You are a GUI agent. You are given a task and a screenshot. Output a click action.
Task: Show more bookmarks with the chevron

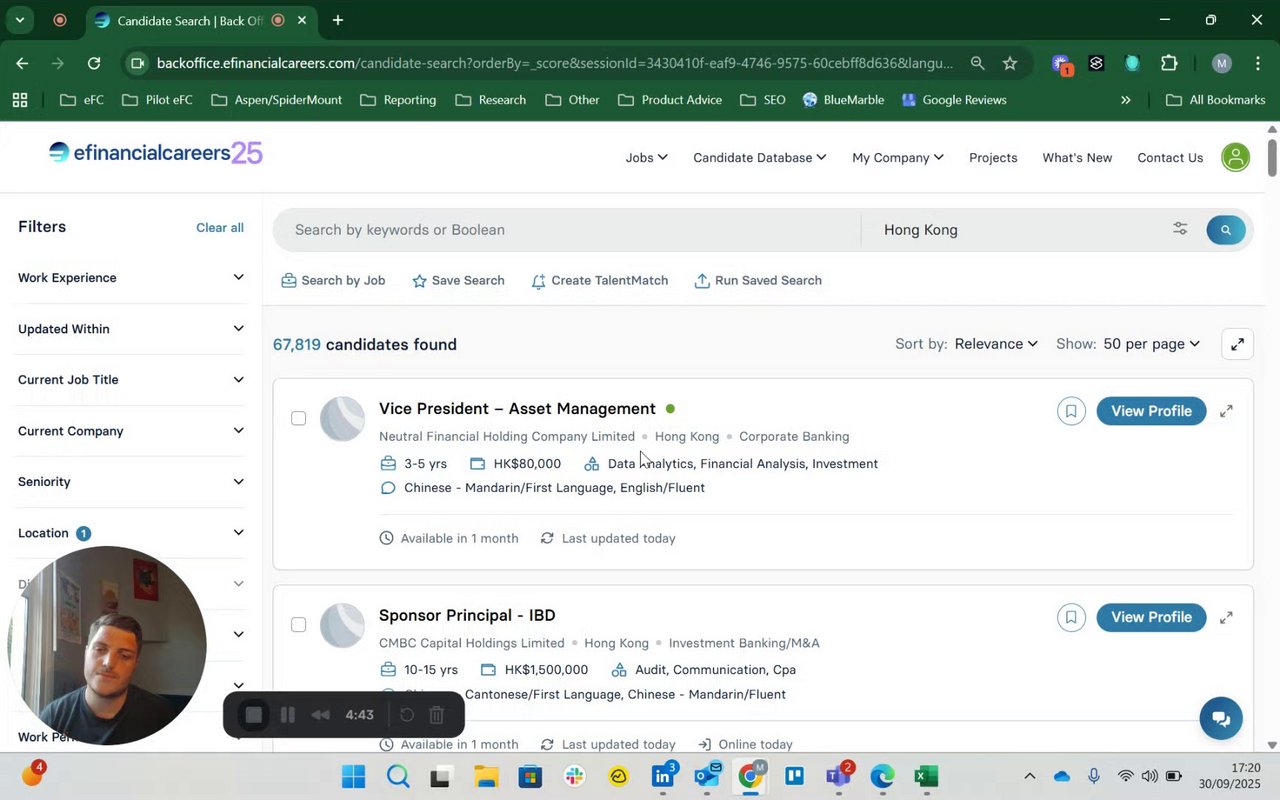tap(1125, 100)
